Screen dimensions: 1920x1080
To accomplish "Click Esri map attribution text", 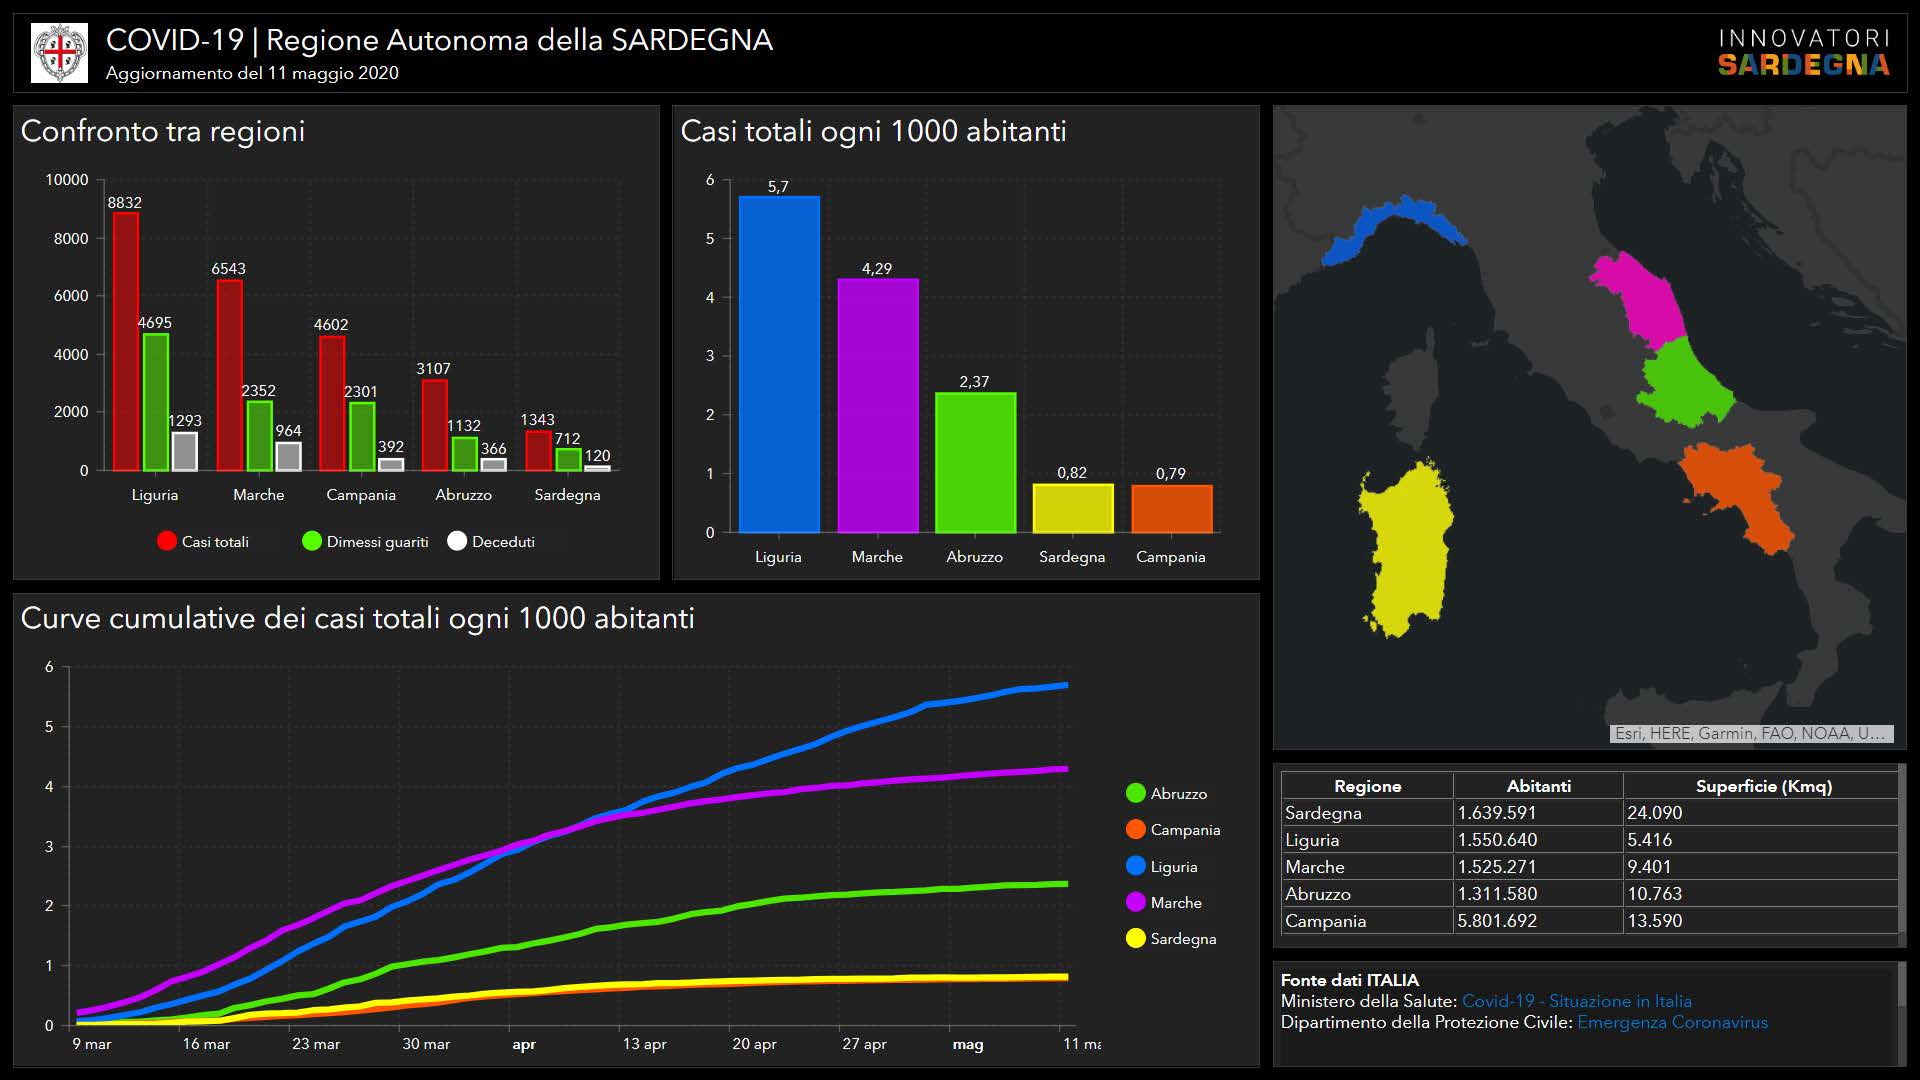I will pyautogui.click(x=1750, y=733).
